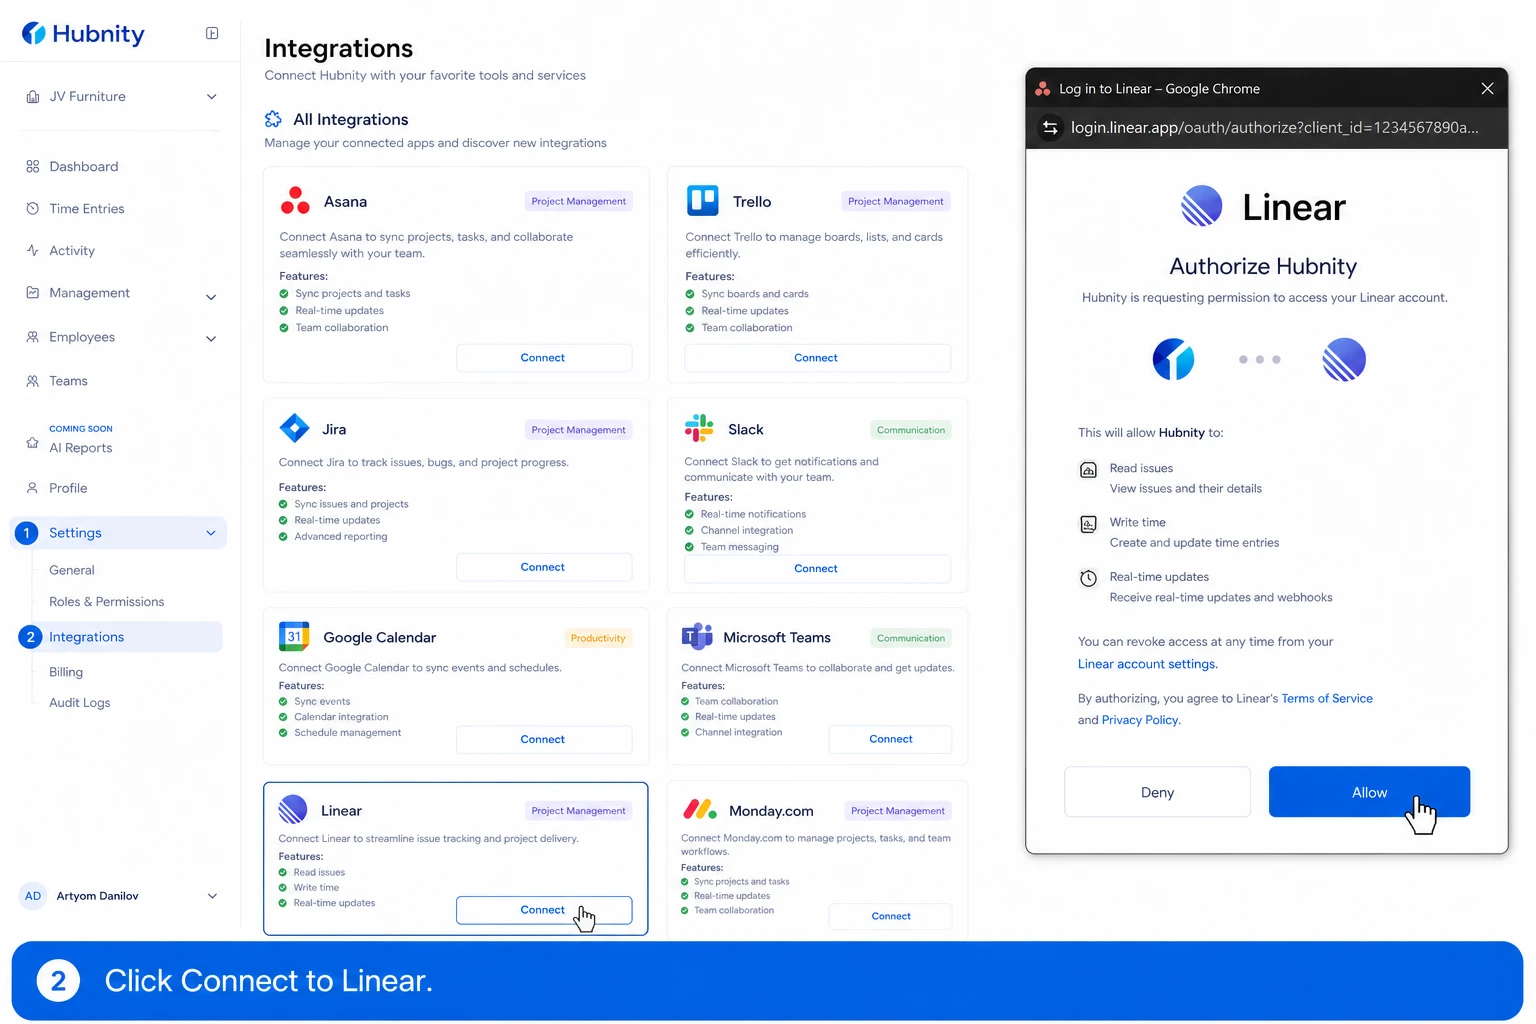Screen dimensions: 1536x1024
Task: Connect the Slack integration
Action: click(817, 568)
